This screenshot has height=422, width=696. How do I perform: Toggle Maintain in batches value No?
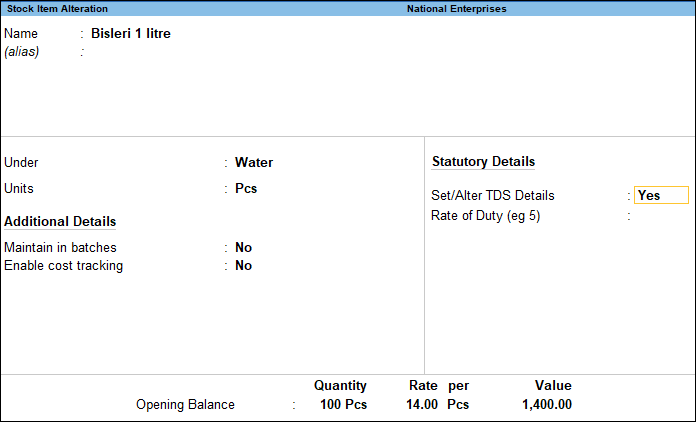tap(243, 247)
